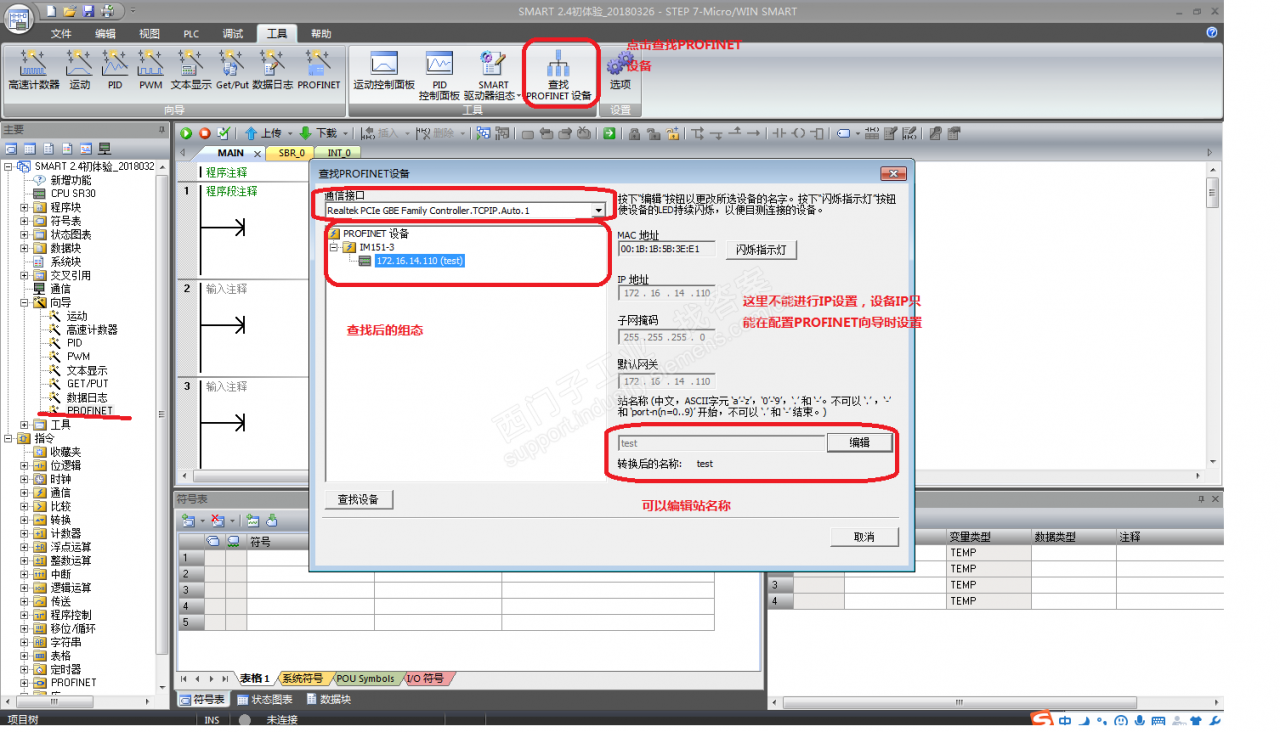This screenshot has height=732, width=1280.
Task: Open 运动控制面板
Action: pyautogui.click(x=383, y=70)
